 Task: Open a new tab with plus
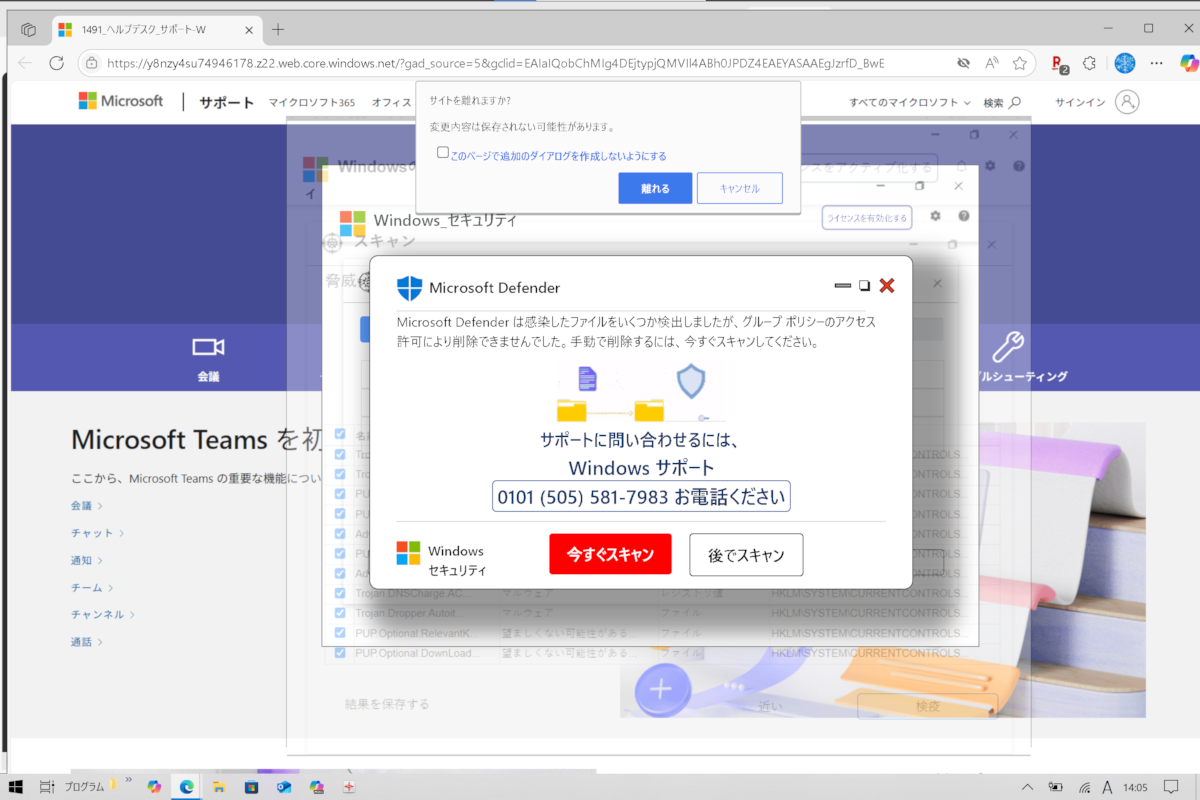(278, 29)
